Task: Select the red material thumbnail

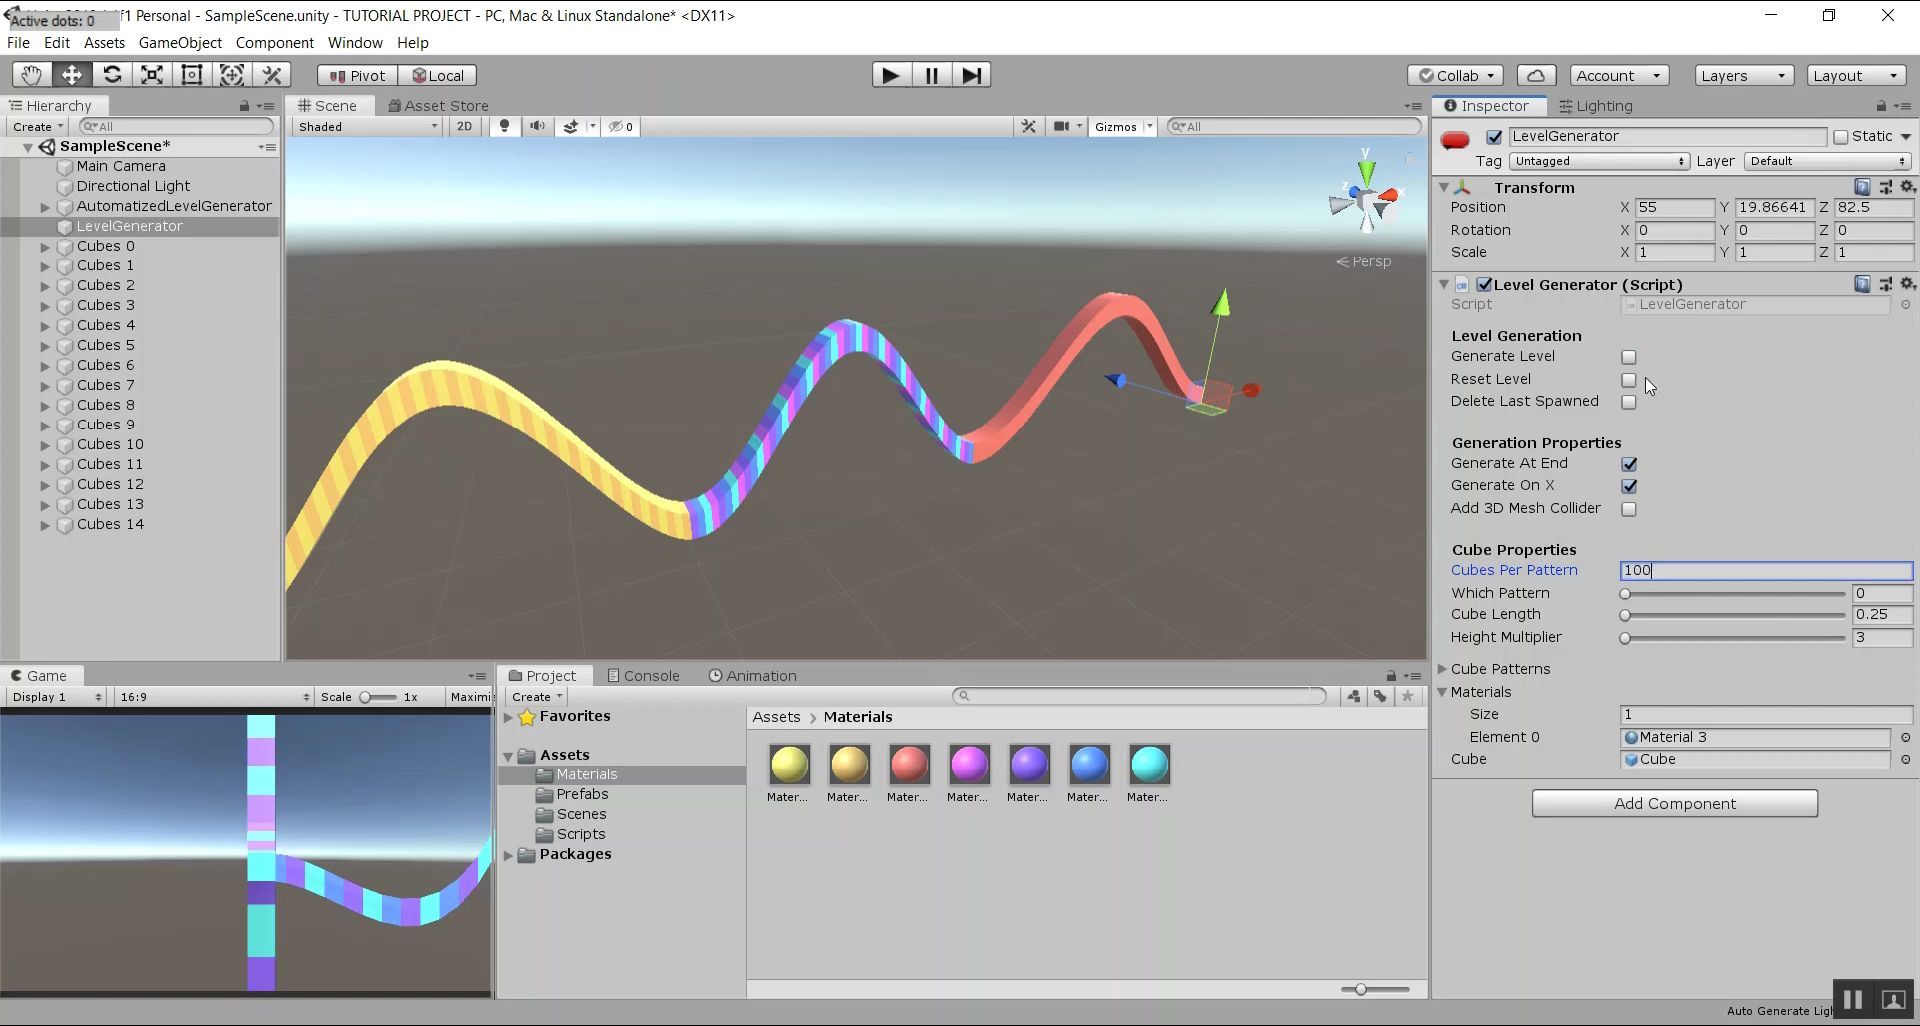Action: coord(909,765)
